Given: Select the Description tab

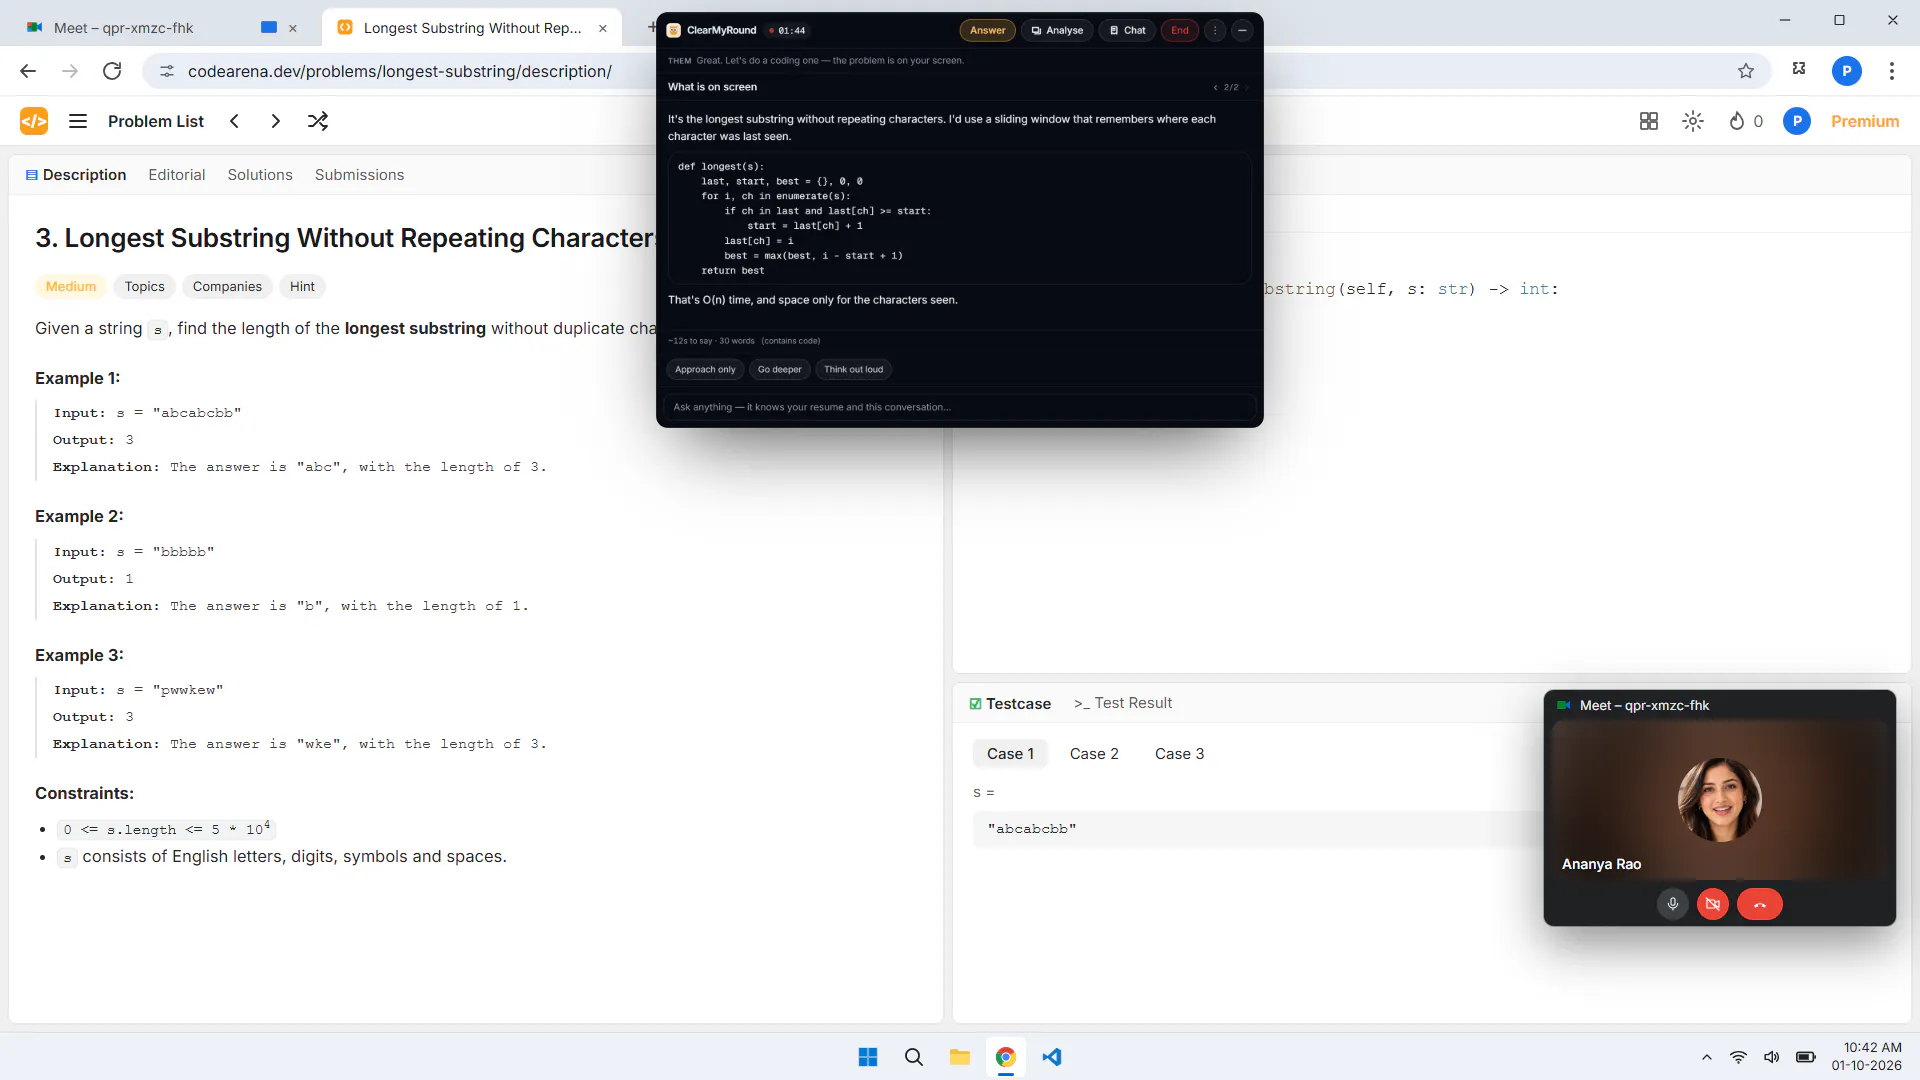Looking at the screenshot, I should [76, 175].
